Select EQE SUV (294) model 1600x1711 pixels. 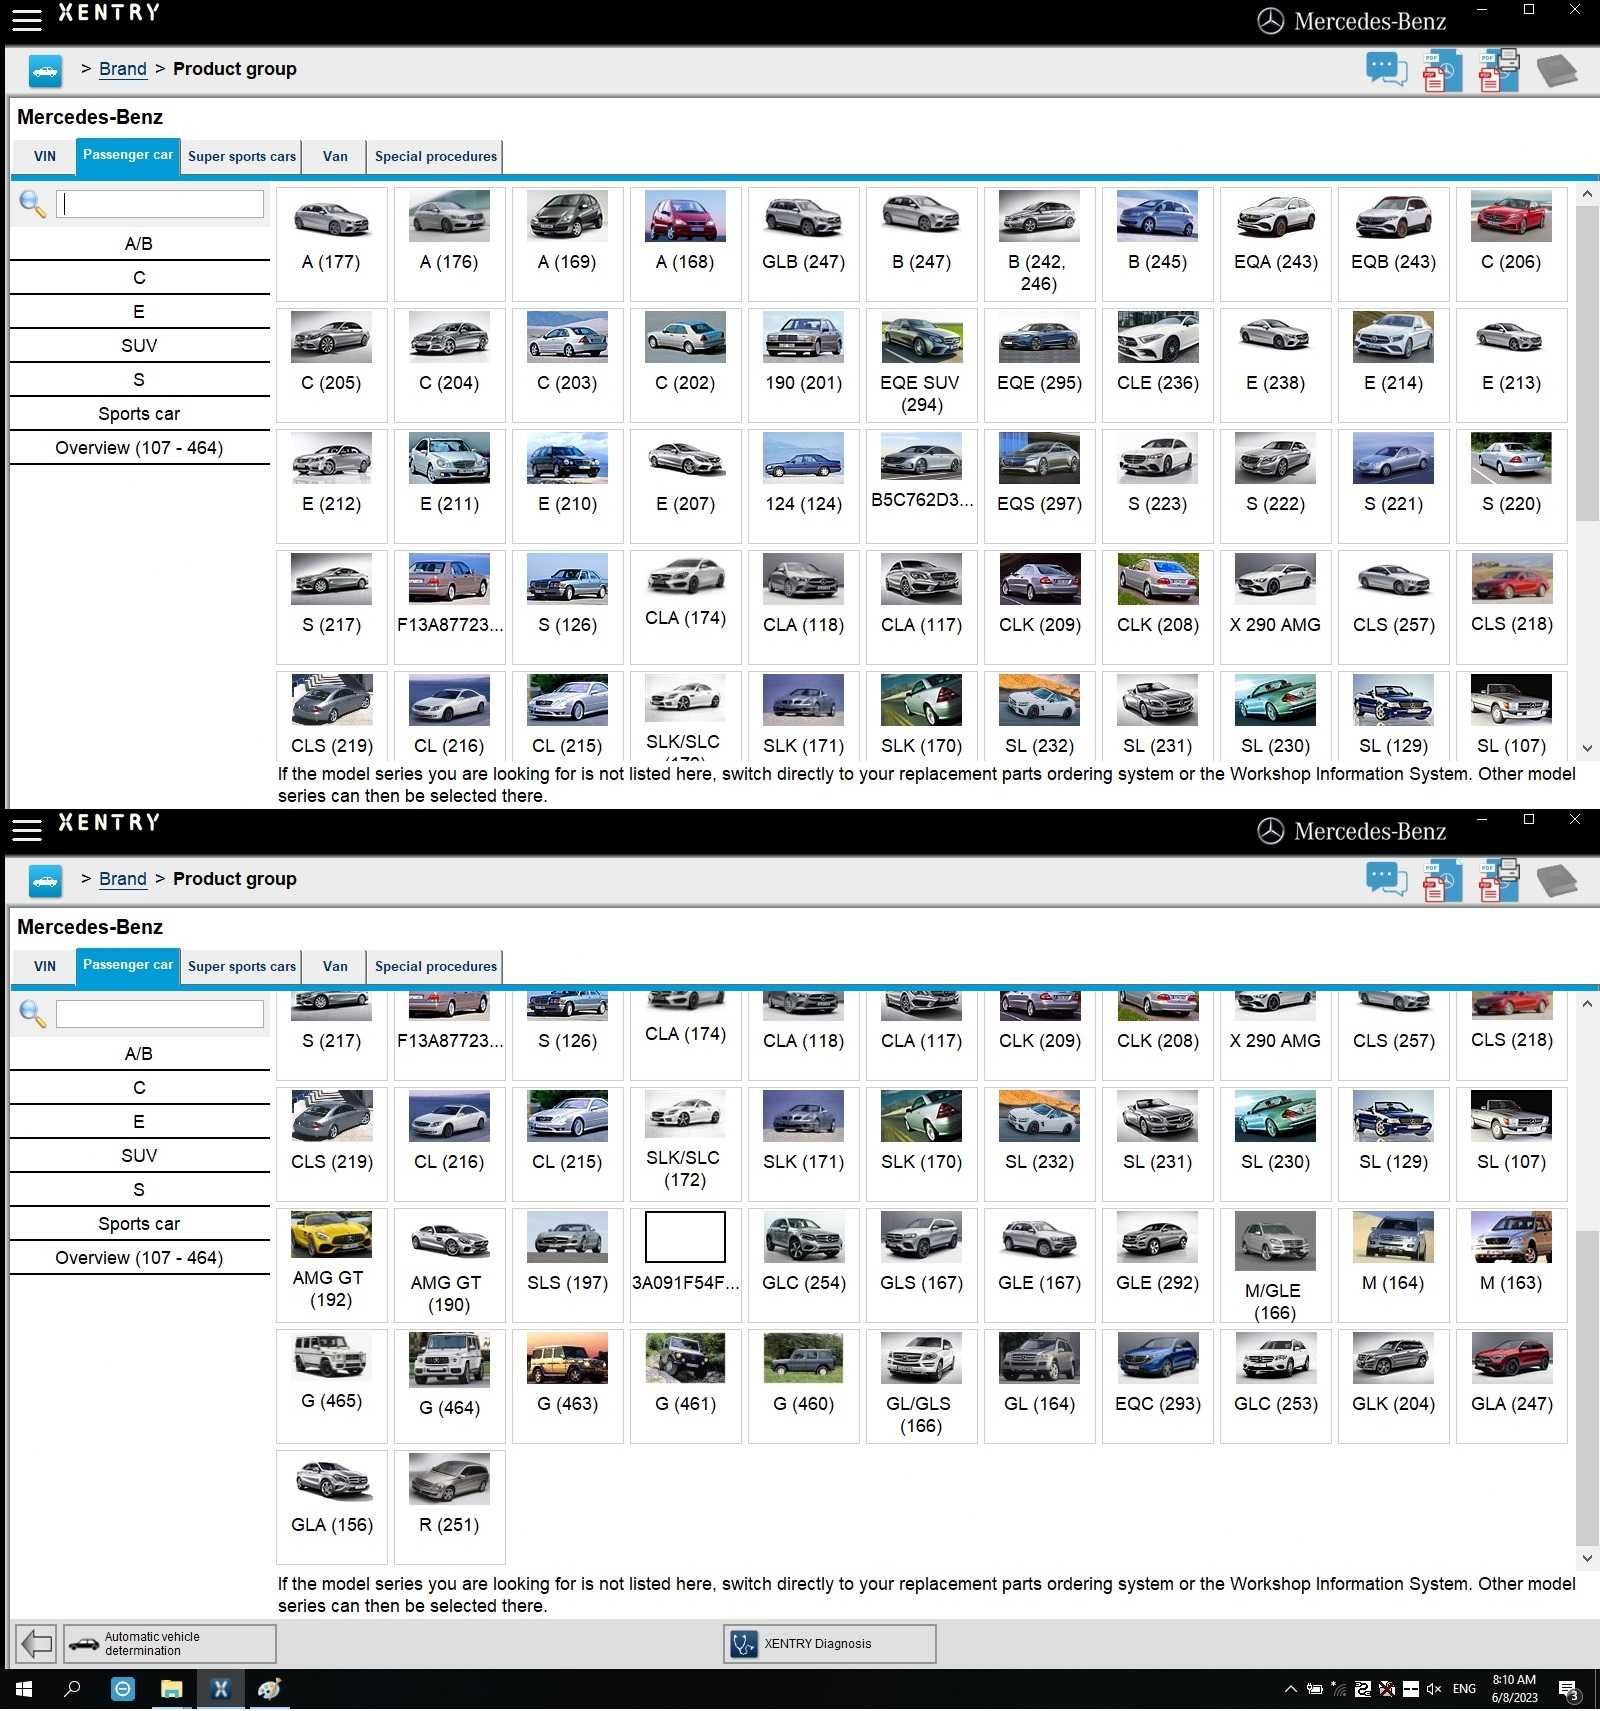[x=921, y=364]
